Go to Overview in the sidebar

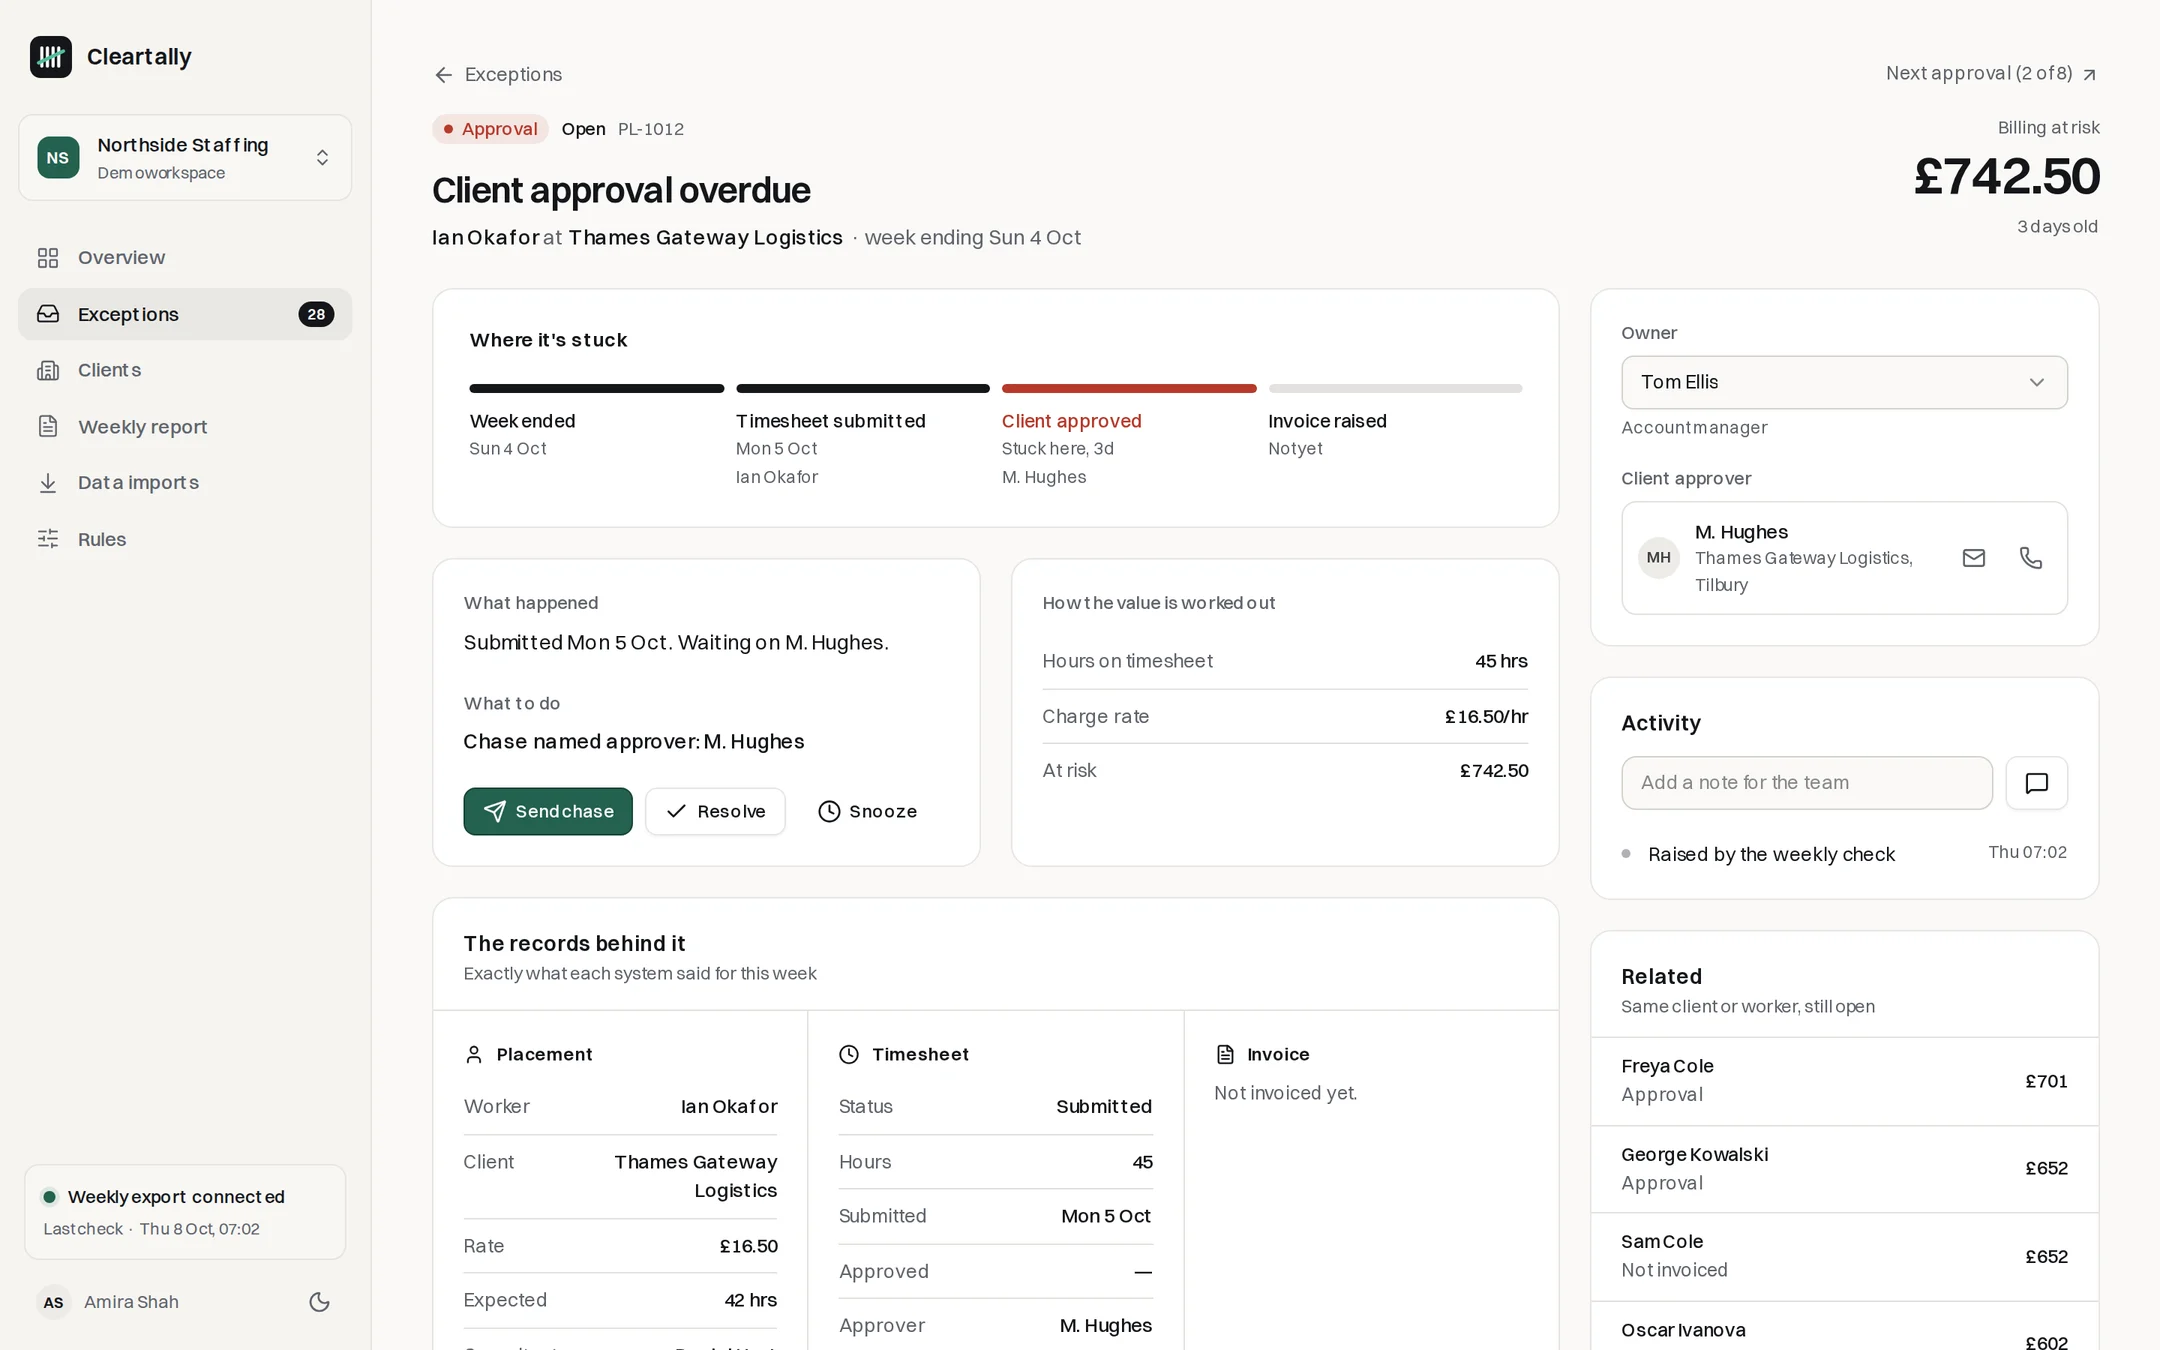click(185, 258)
